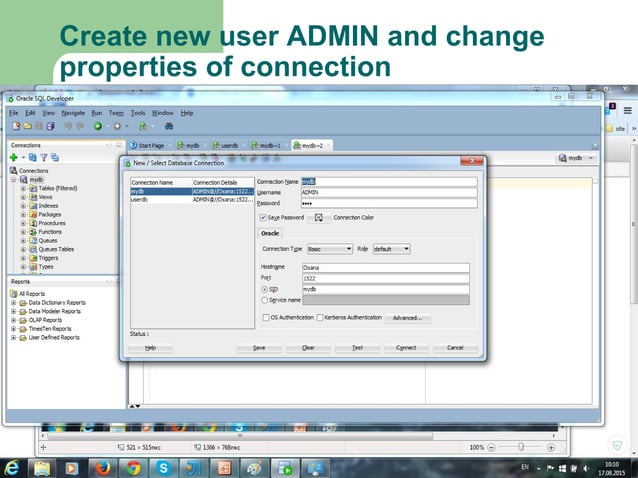Viewport: 638px width, 478px height.
Task: Open the Navigate menu
Action: coord(73,113)
